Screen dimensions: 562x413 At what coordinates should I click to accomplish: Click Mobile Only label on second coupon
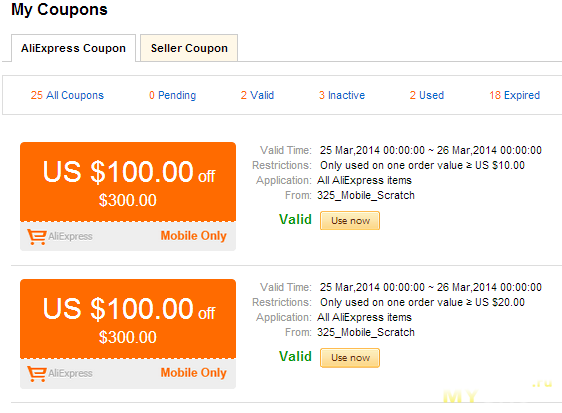click(194, 373)
